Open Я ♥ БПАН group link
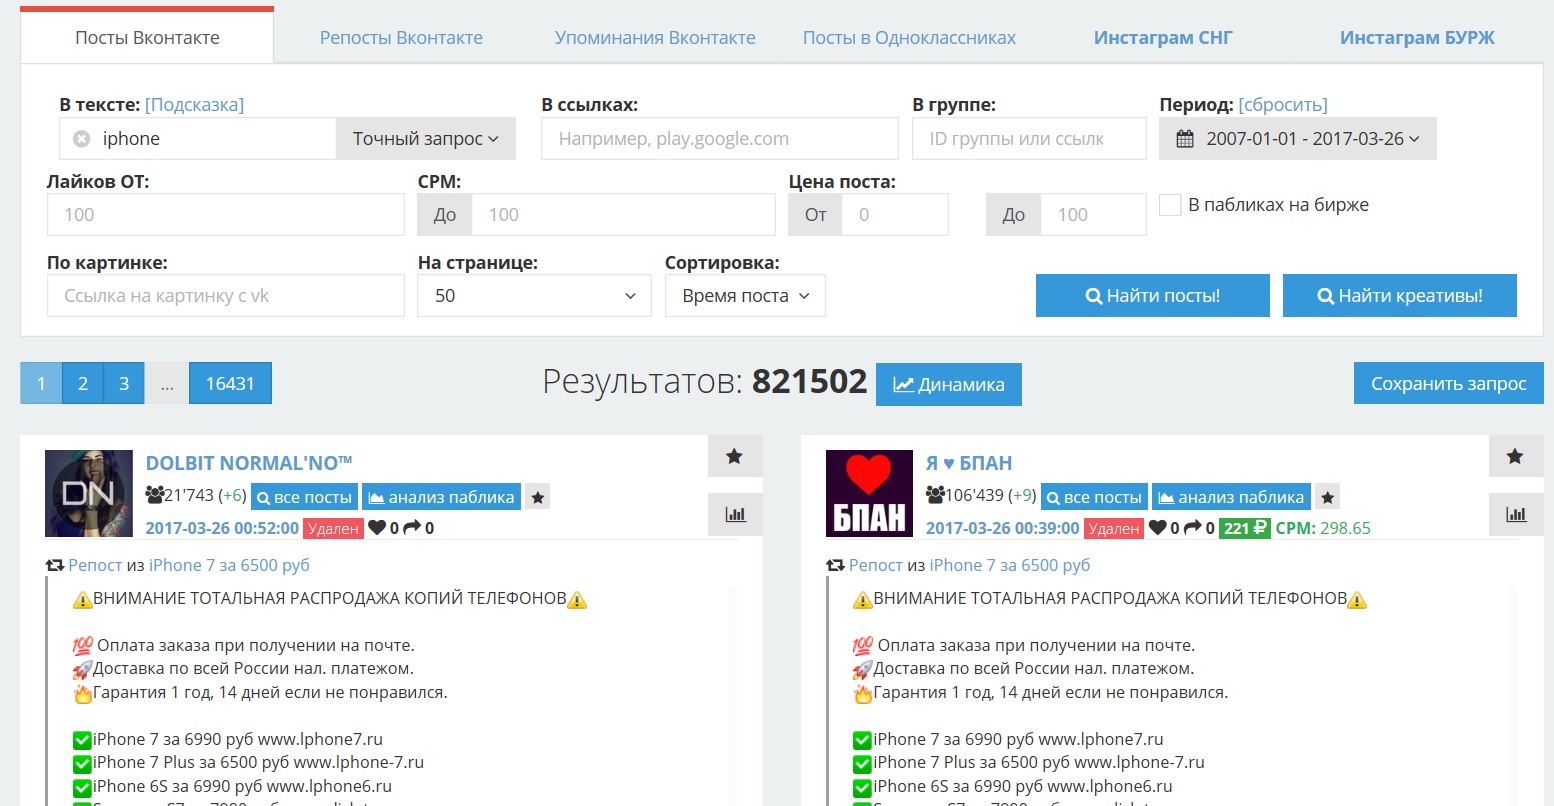This screenshot has width=1554, height=806. pos(969,463)
